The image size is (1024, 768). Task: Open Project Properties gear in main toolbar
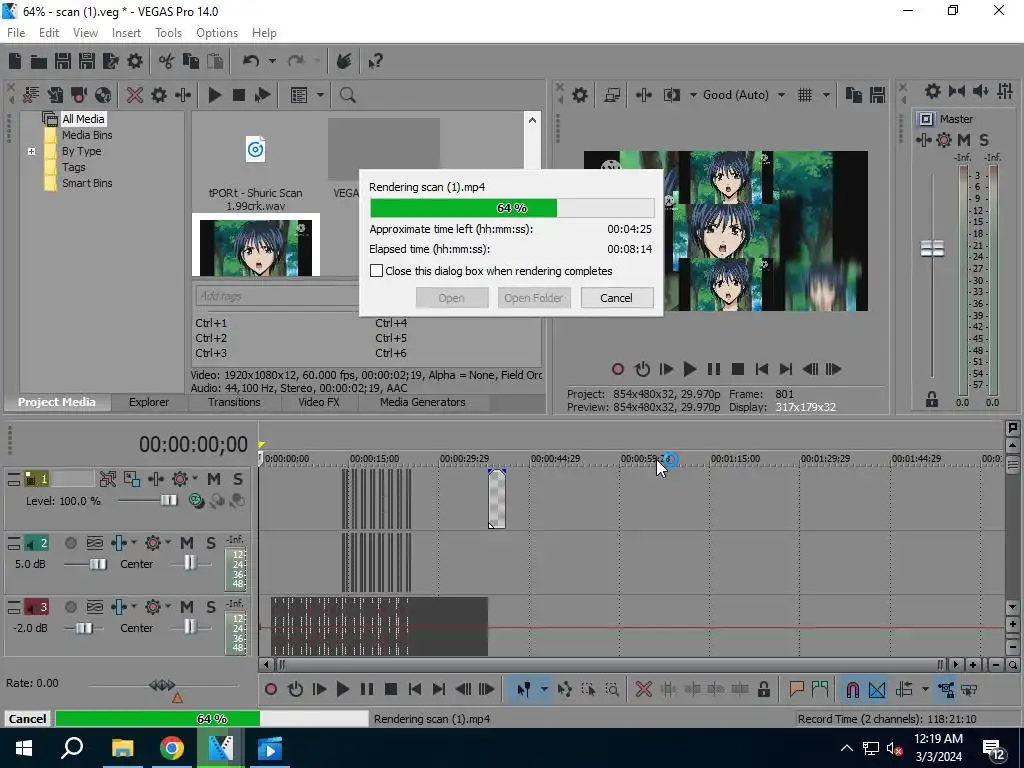tap(135, 61)
